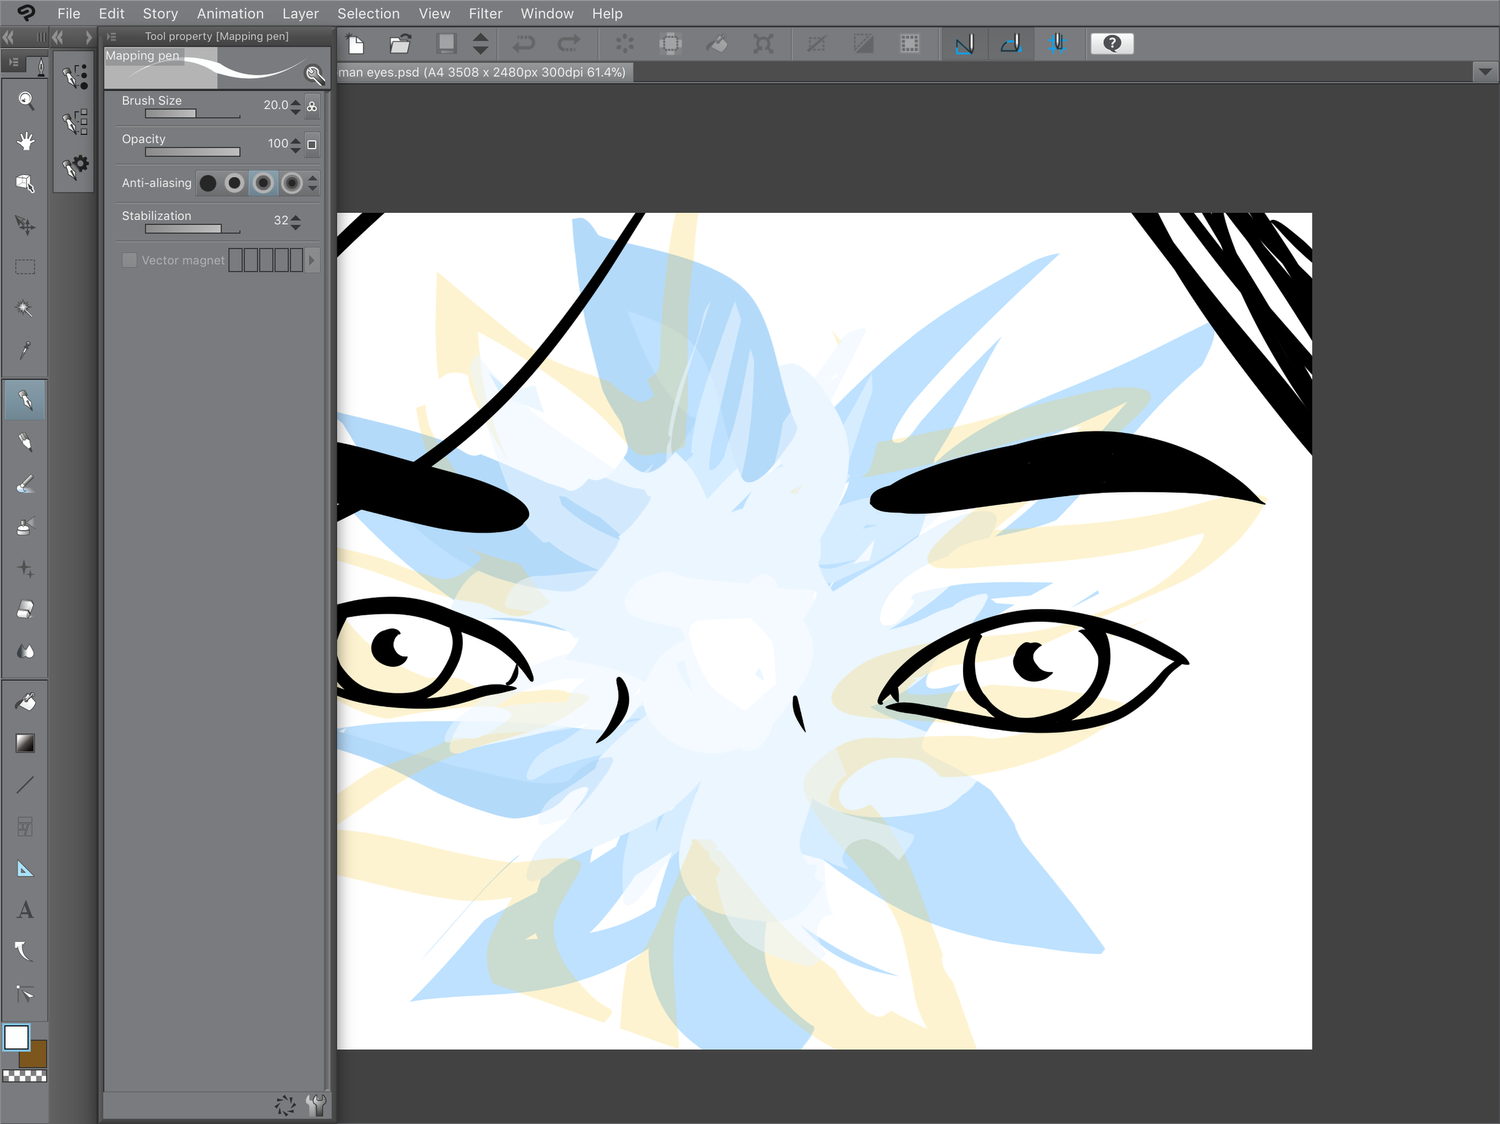
Task: Activate the Hand navigation tool
Action: (x=25, y=141)
